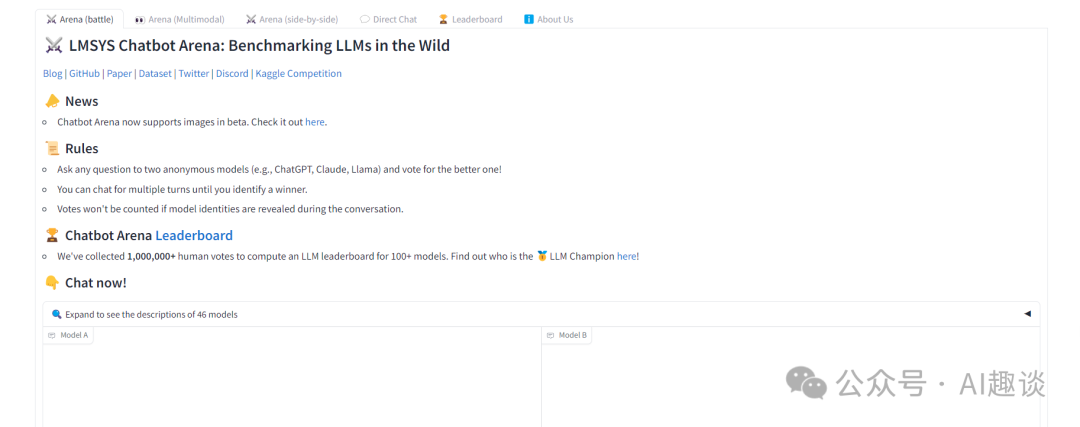Click inside the Model A chat panel
Screen dimensions: 1080x427
(x=290, y=385)
